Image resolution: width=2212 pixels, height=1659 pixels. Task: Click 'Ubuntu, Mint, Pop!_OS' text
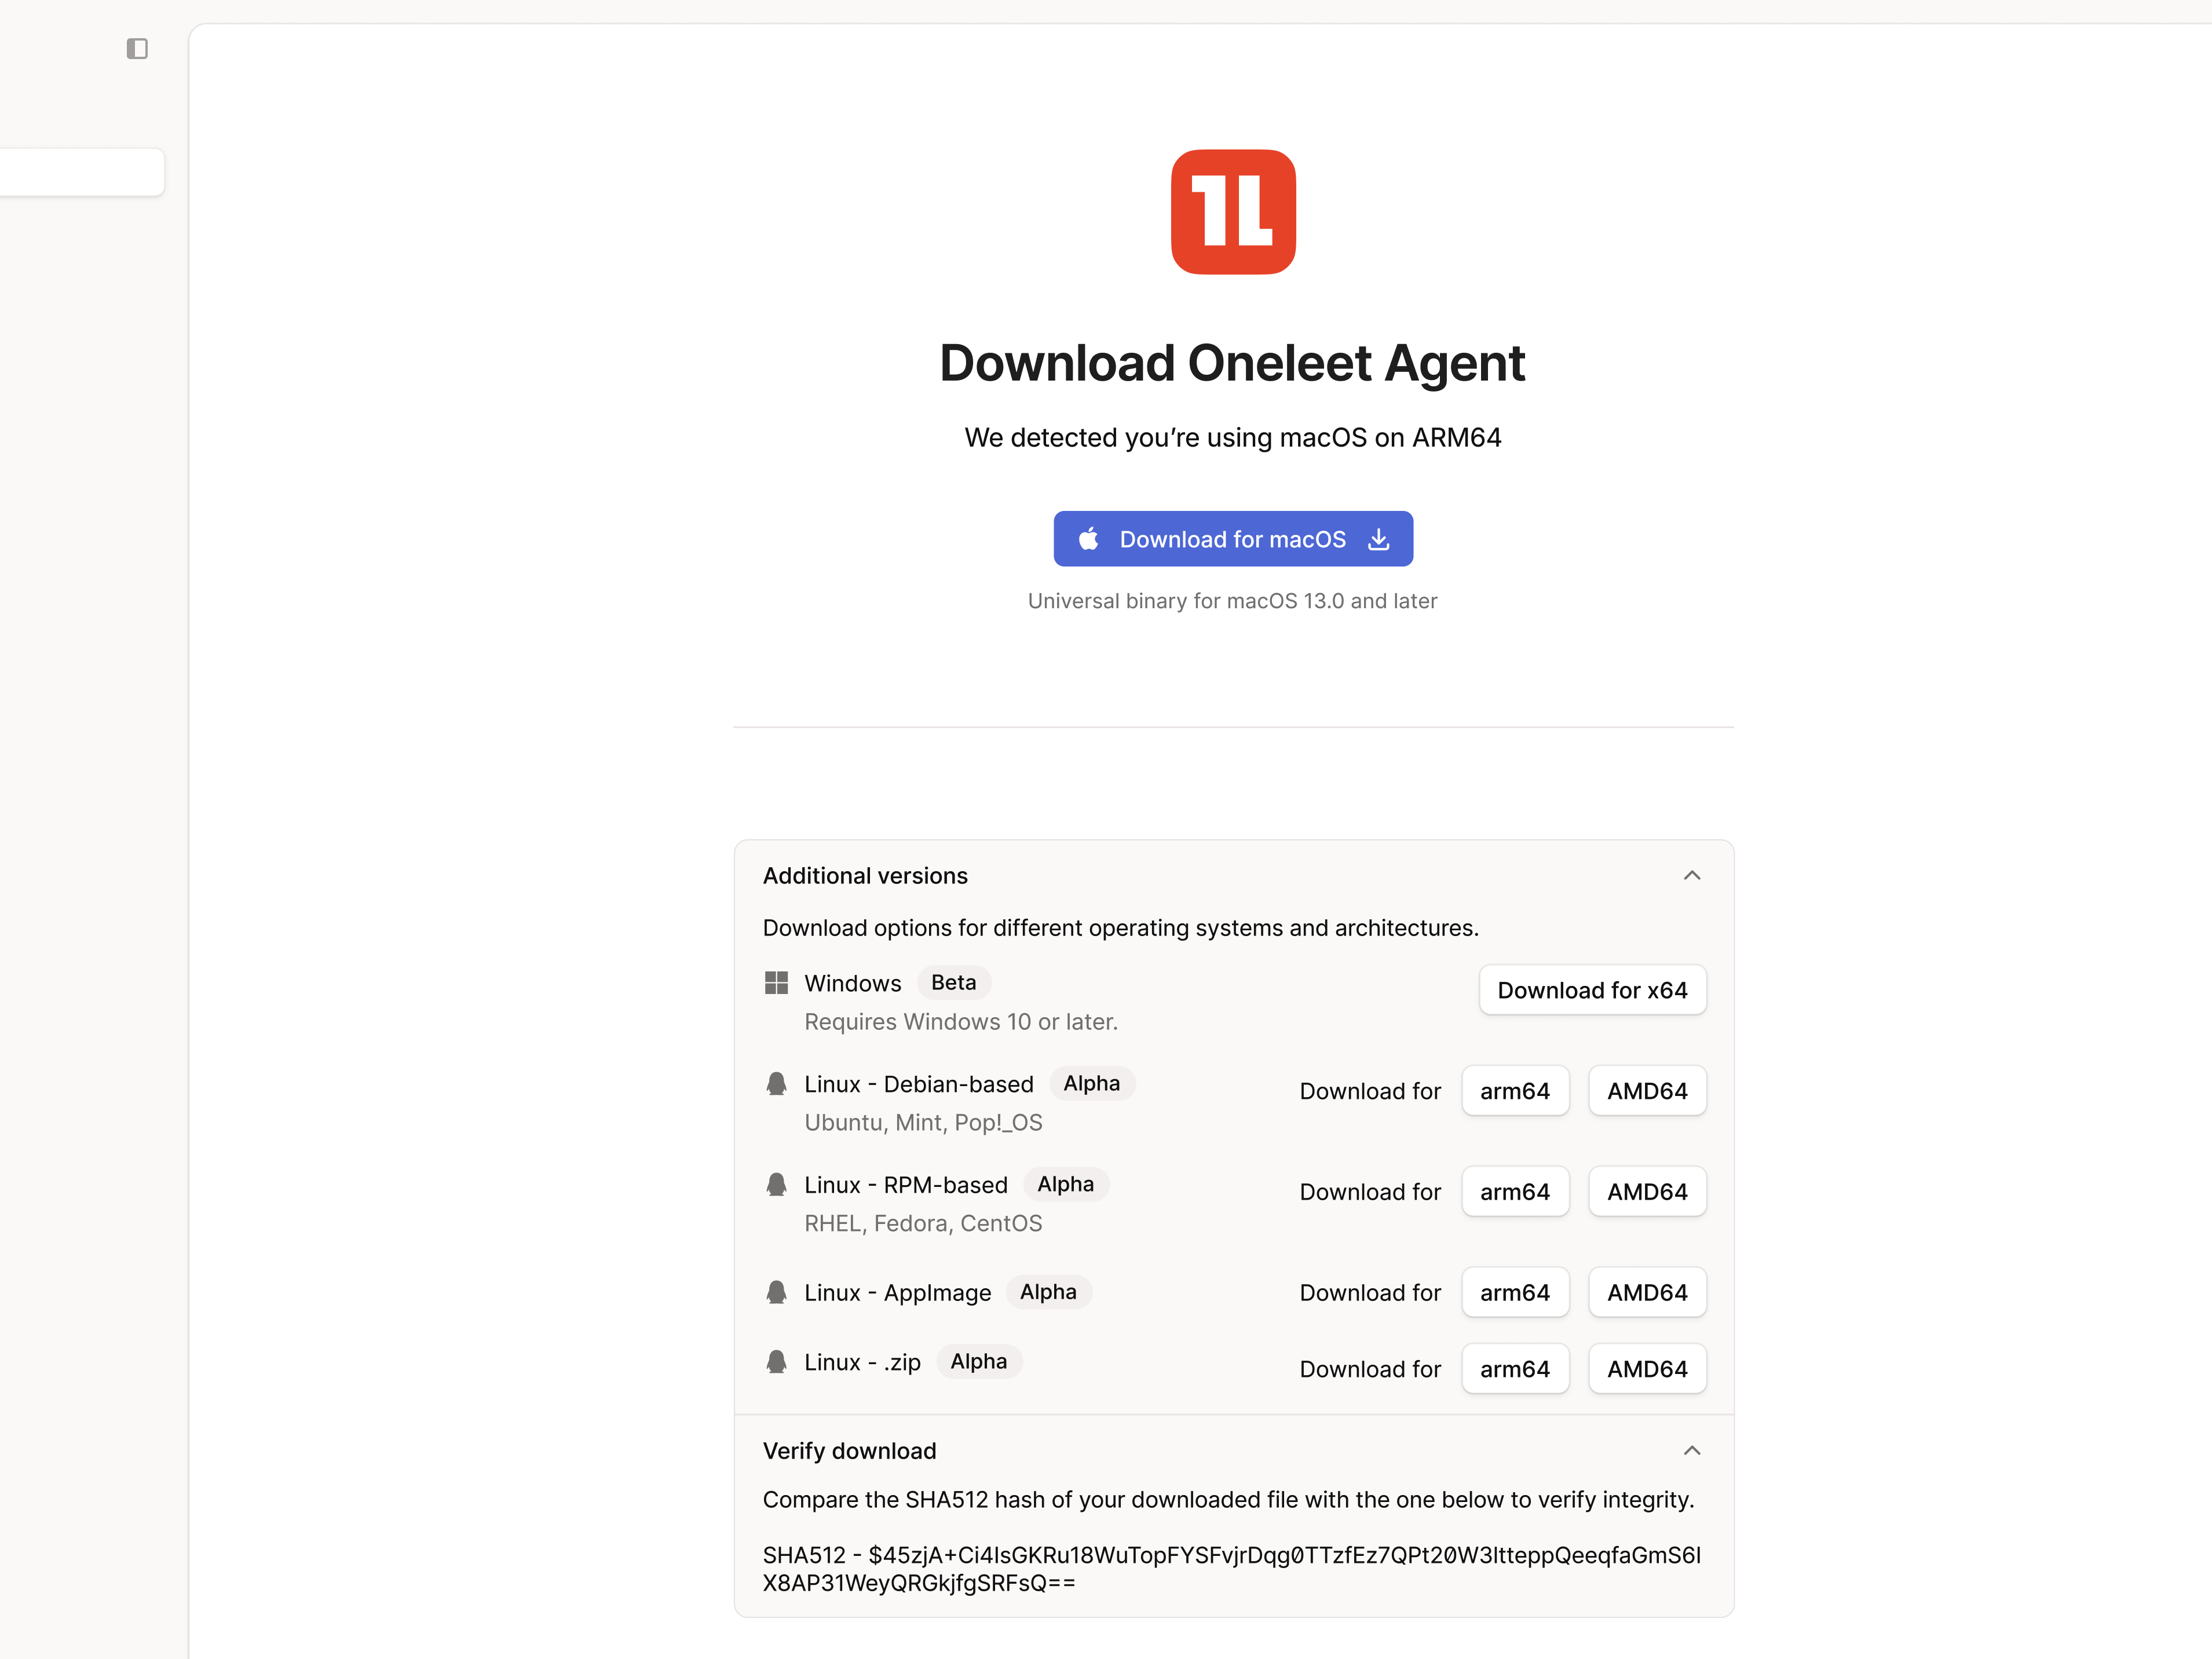click(x=923, y=1123)
